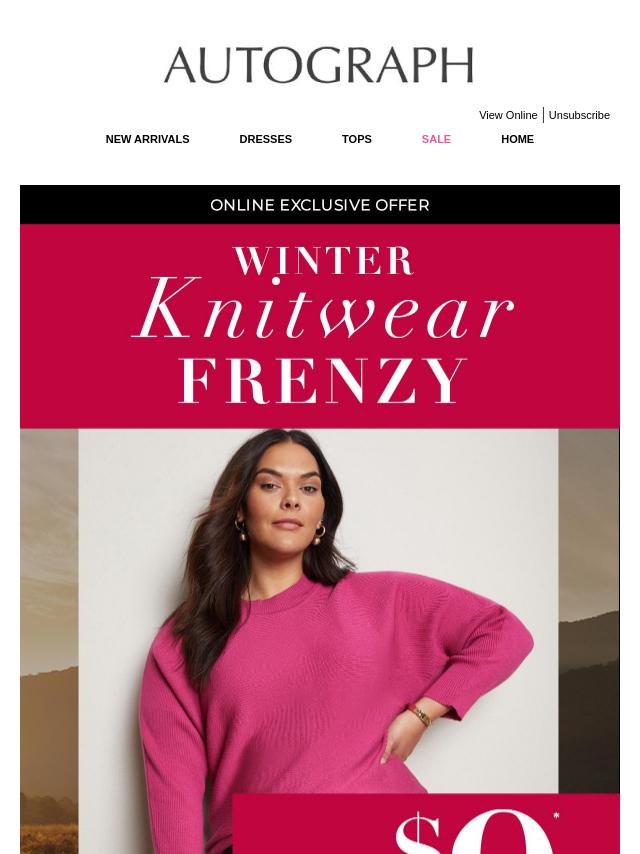Click the AUTOGRAPH brand logo

click(x=319, y=65)
